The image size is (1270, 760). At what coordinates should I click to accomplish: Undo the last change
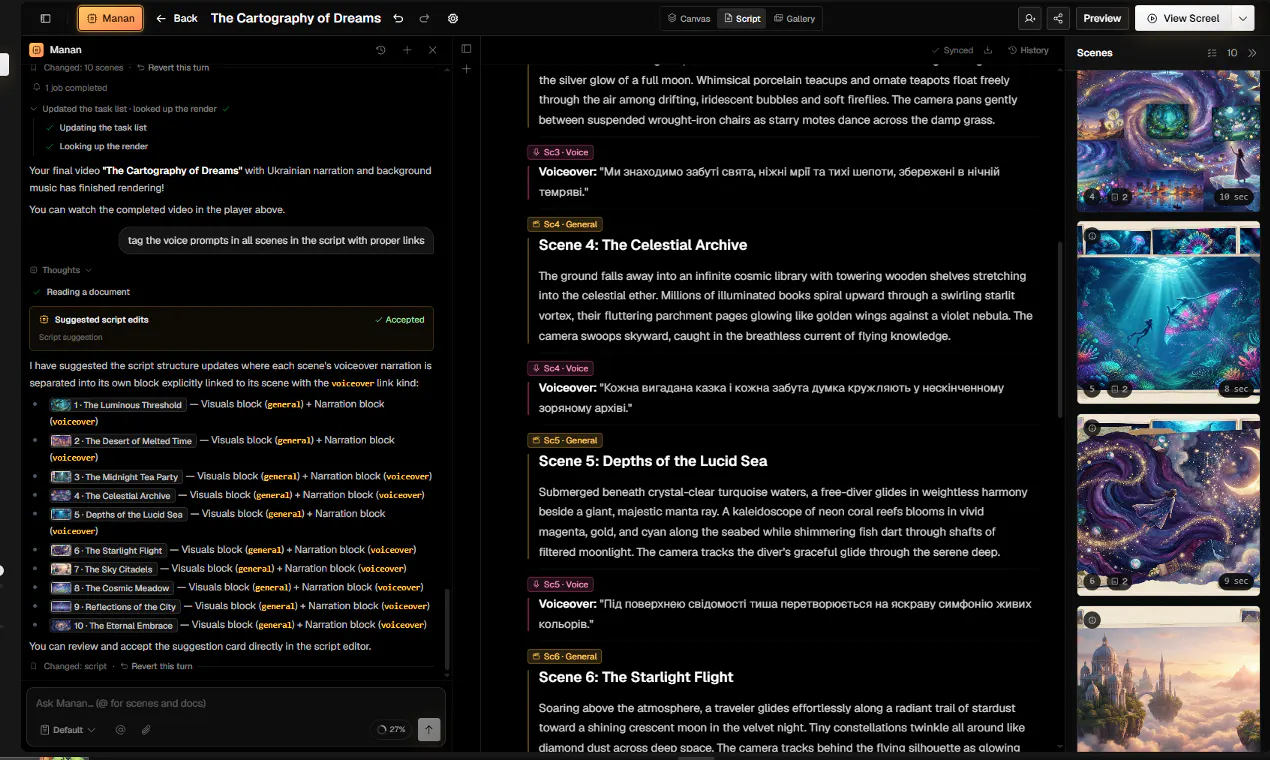coord(399,18)
